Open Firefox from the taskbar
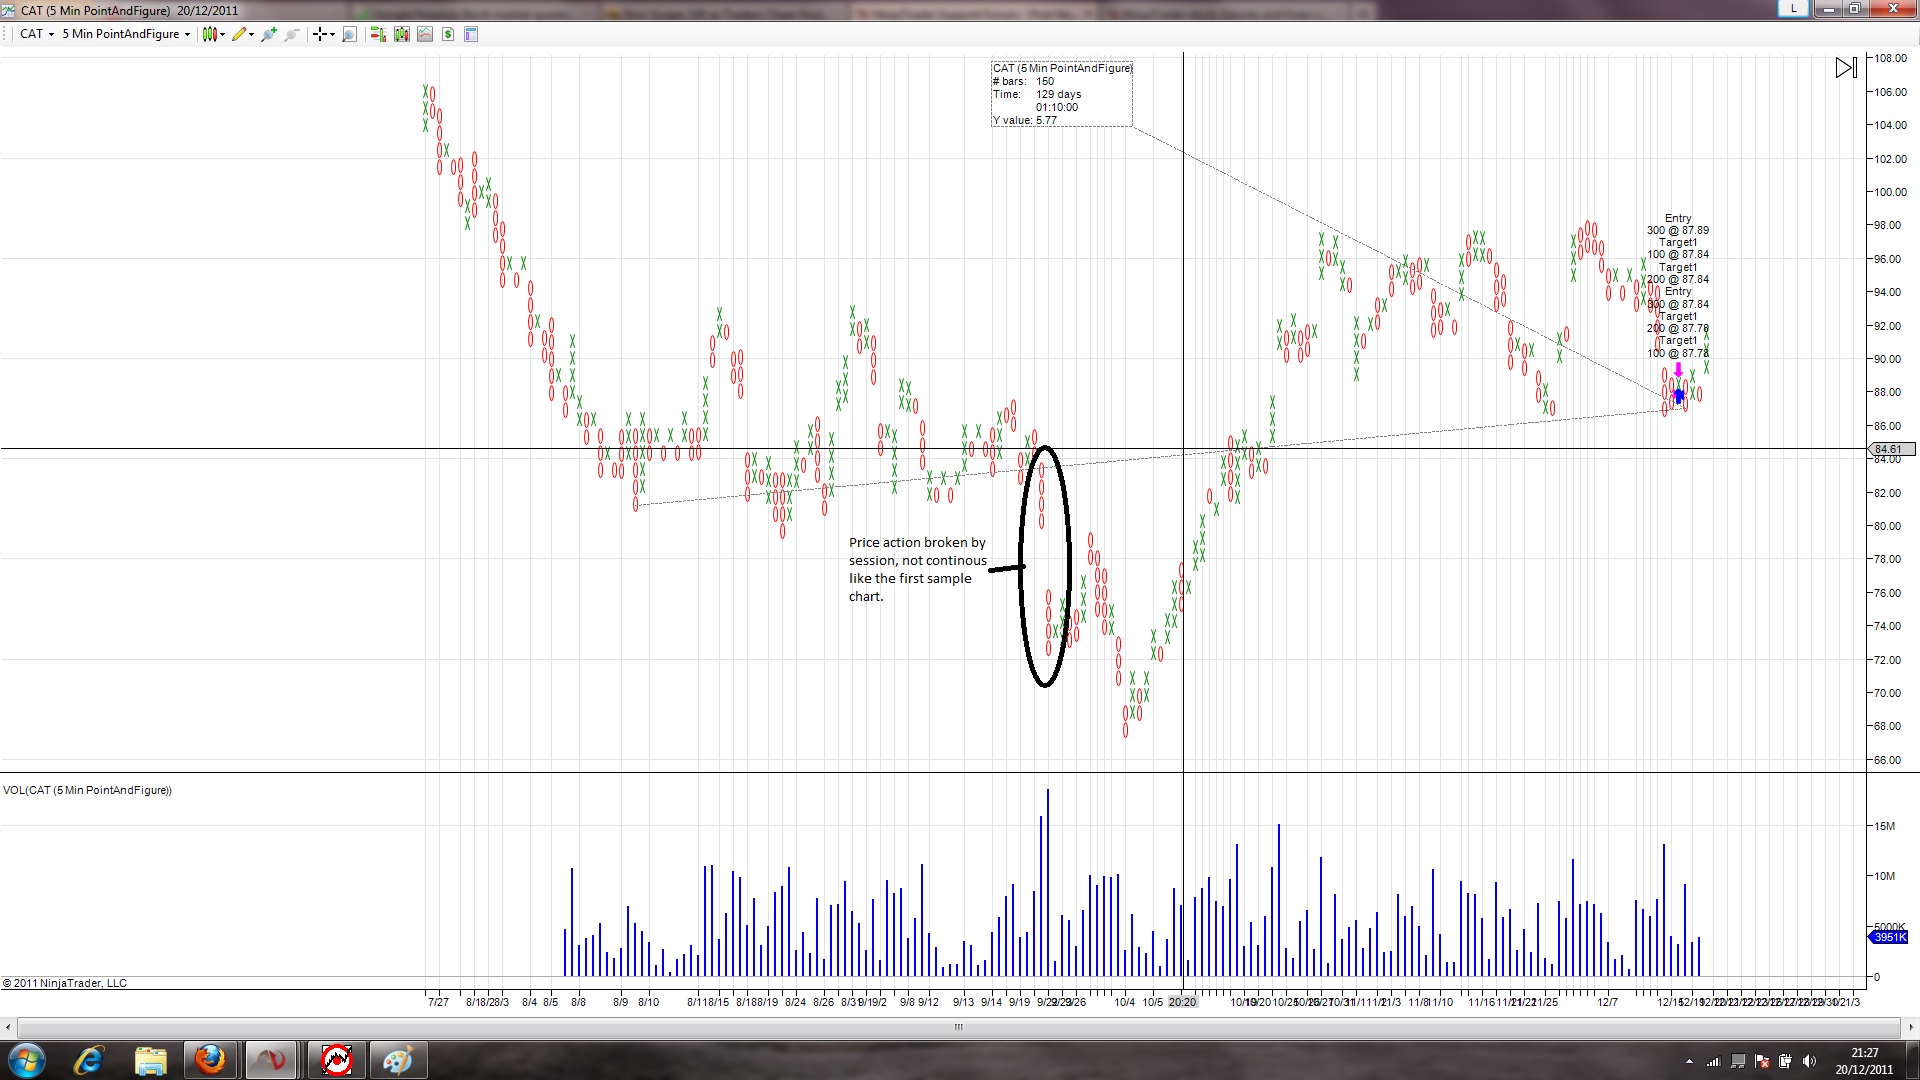Viewport: 1920px width, 1080px height. (210, 1060)
